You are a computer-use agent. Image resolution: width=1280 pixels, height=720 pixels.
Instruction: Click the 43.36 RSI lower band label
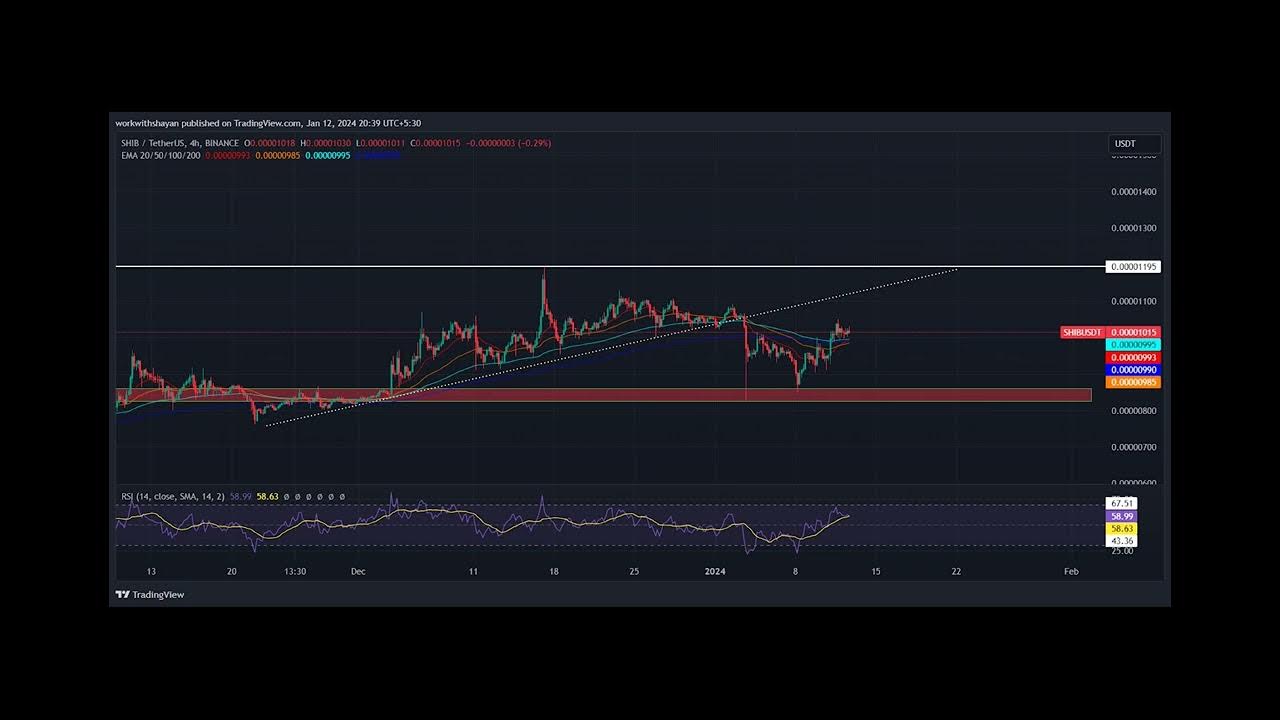click(1121, 540)
